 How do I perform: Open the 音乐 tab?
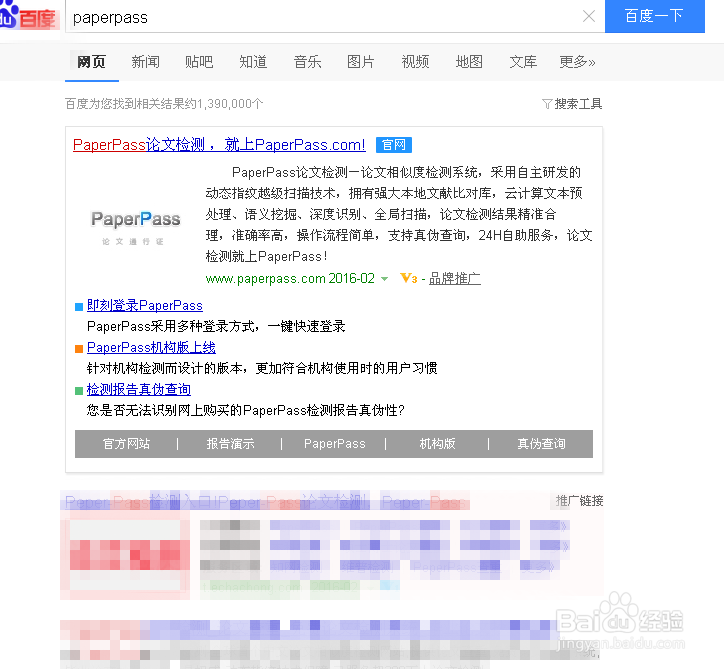point(307,62)
